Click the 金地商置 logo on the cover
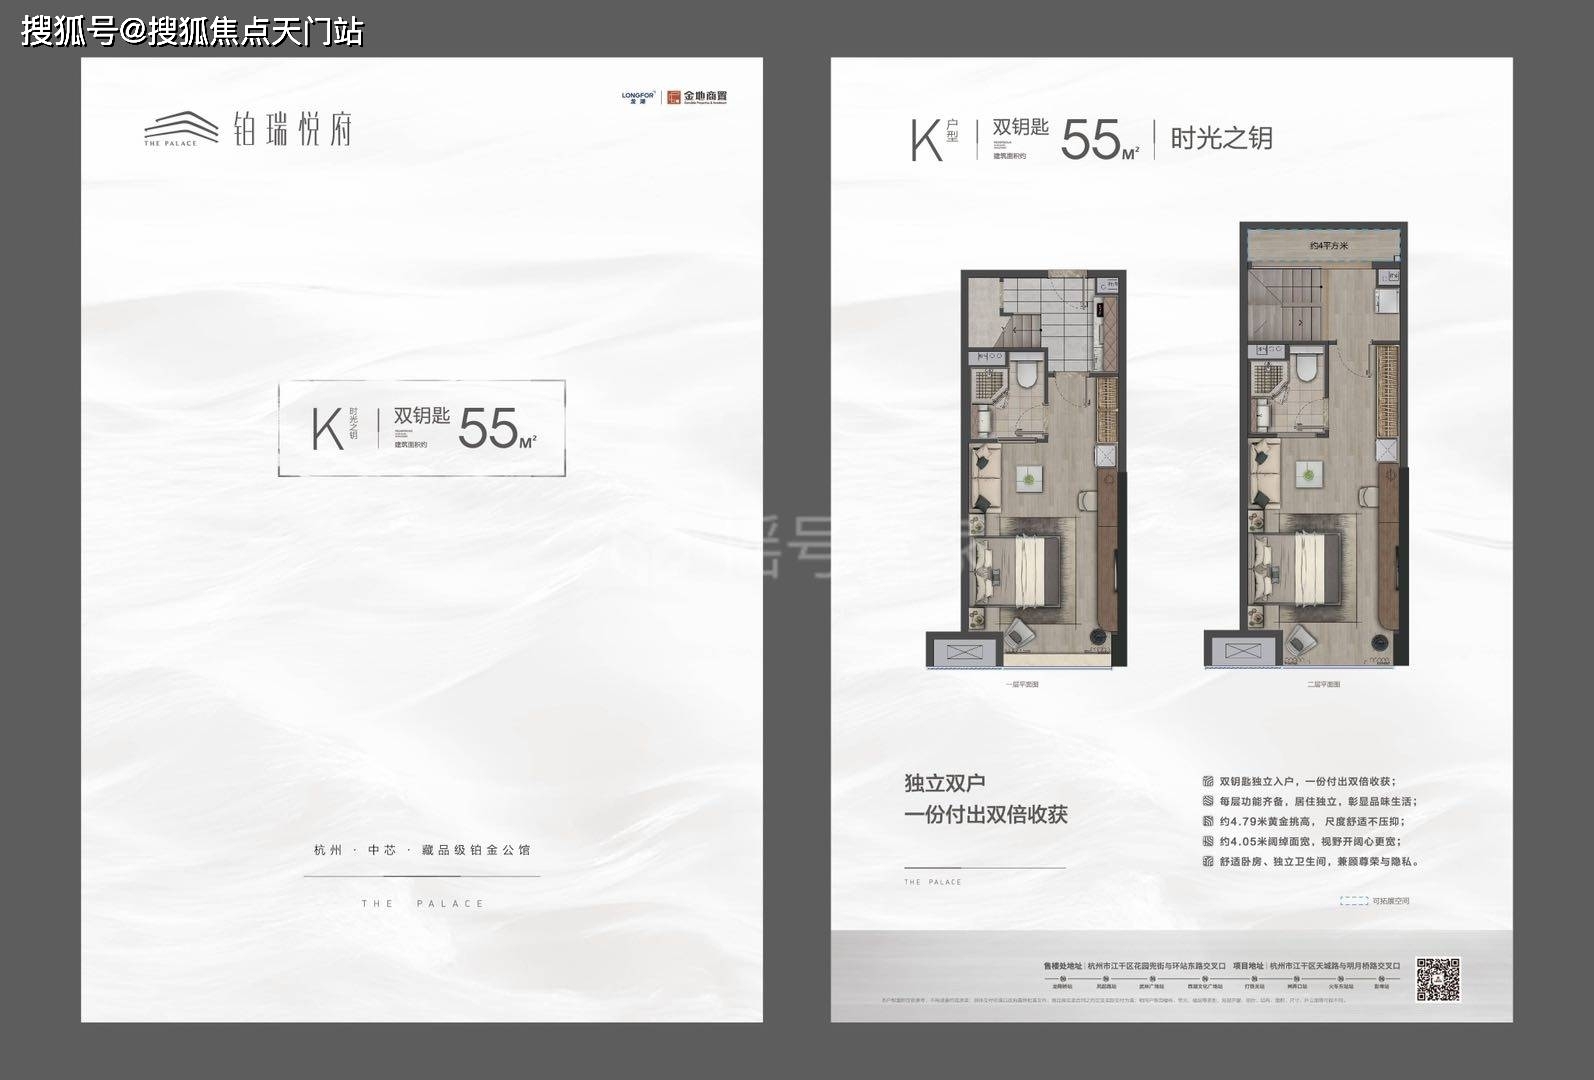 click(x=698, y=97)
